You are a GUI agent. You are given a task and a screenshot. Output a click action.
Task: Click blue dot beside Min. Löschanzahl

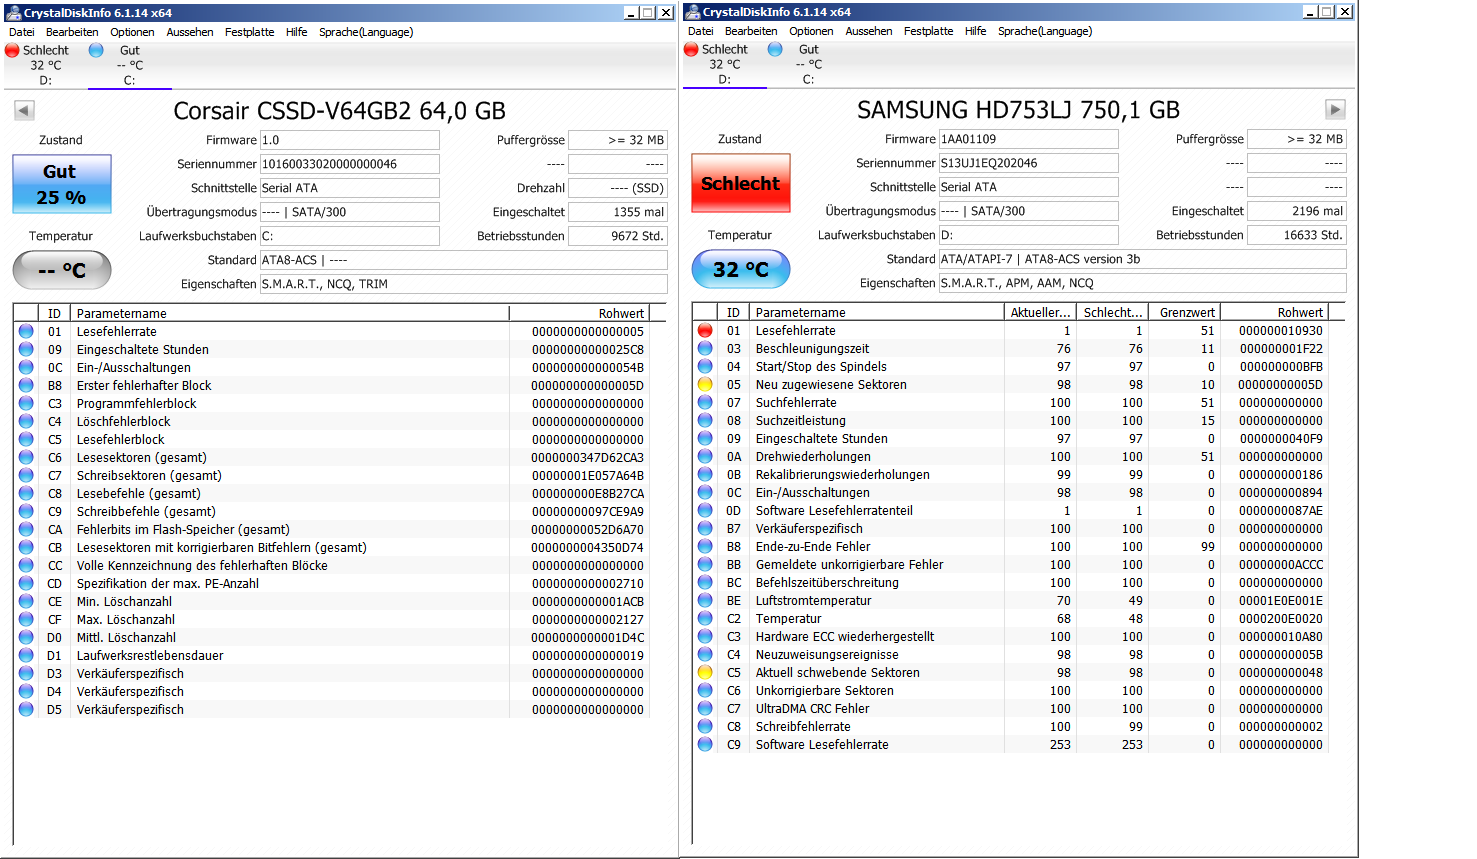pos(26,602)
